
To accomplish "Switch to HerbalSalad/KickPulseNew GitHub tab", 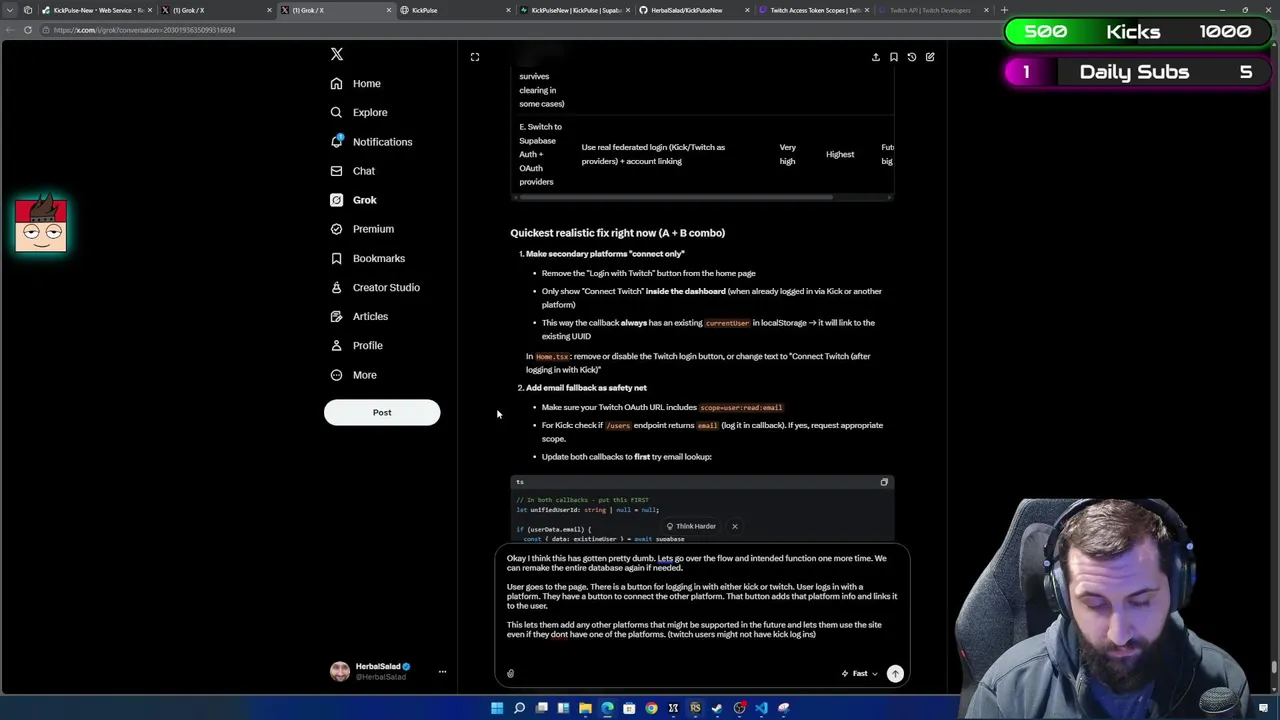I will pyautogui.click(x=693, y=10).
